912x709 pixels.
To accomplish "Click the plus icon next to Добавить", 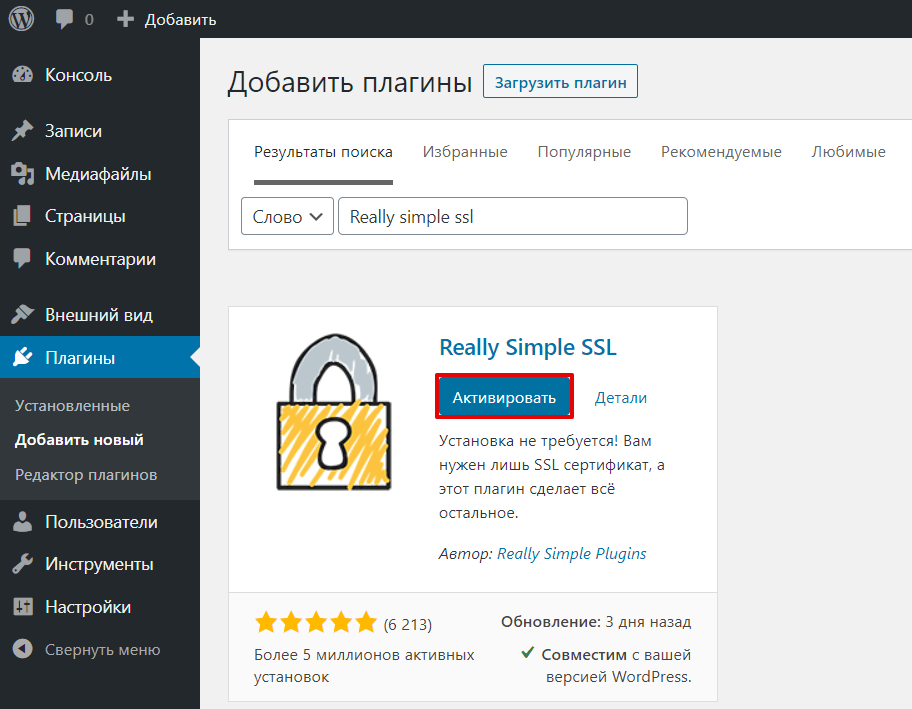I will [x=125, y=19].
